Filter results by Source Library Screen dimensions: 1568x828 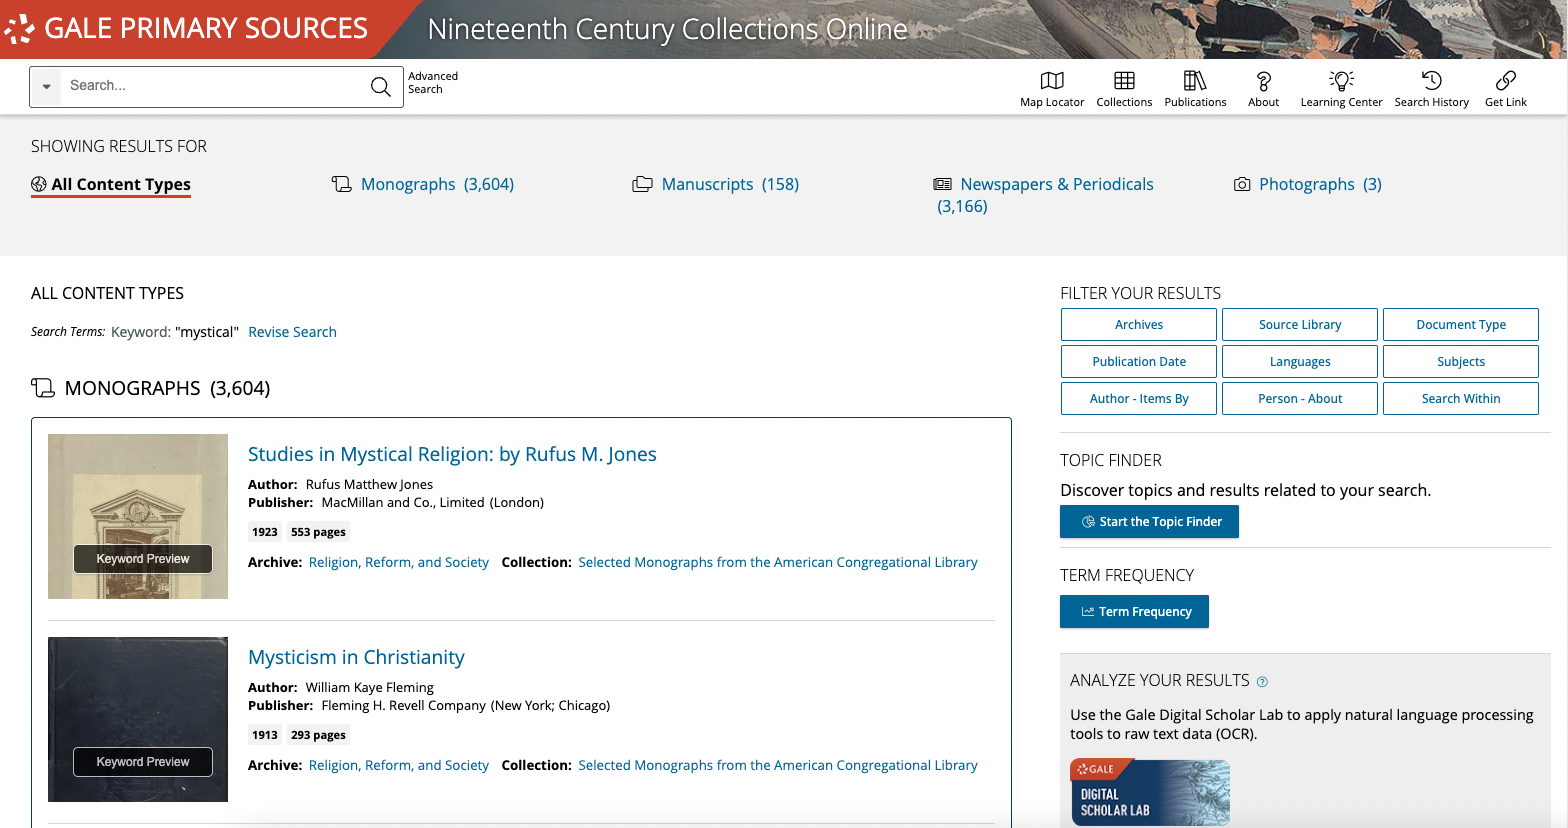tap(1300, 325)
